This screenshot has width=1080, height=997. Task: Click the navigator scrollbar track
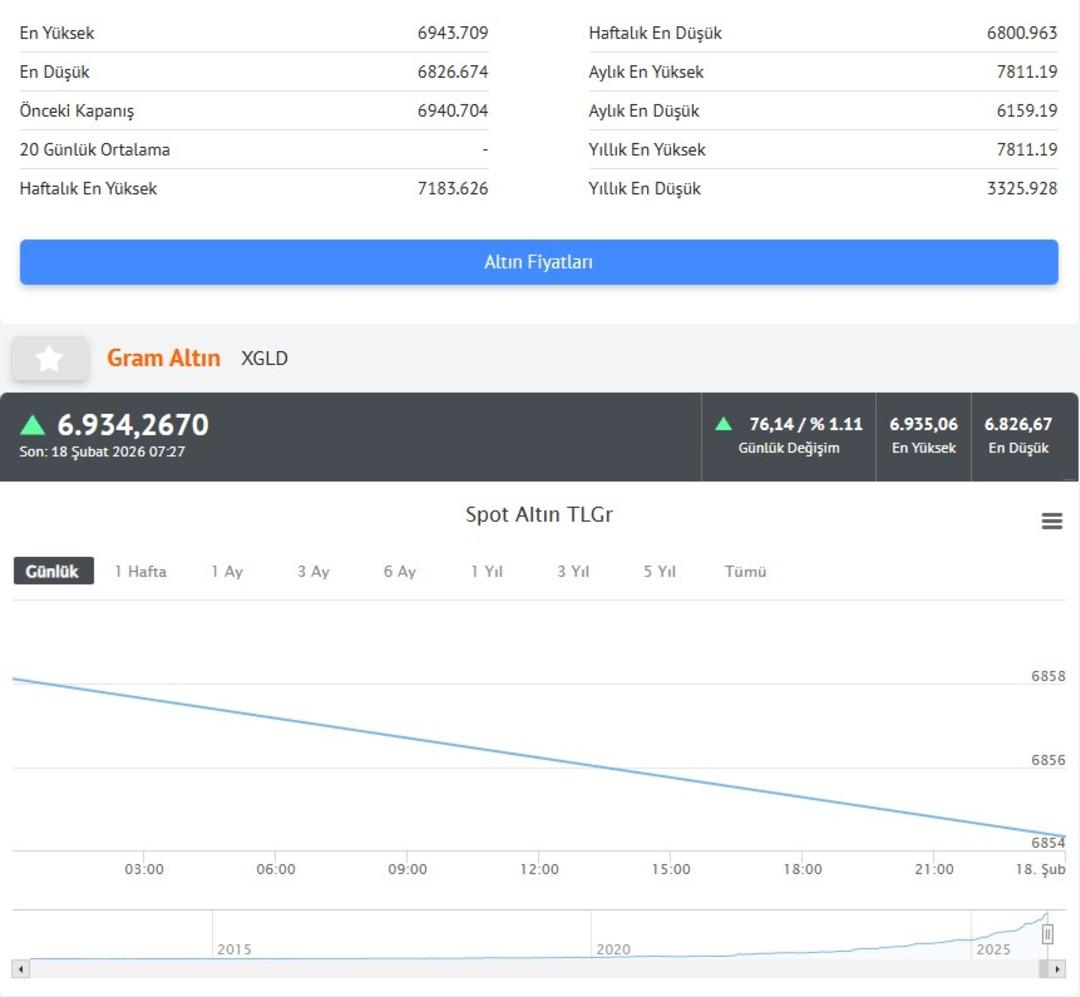pyautogui.click(x=500, y=969)
